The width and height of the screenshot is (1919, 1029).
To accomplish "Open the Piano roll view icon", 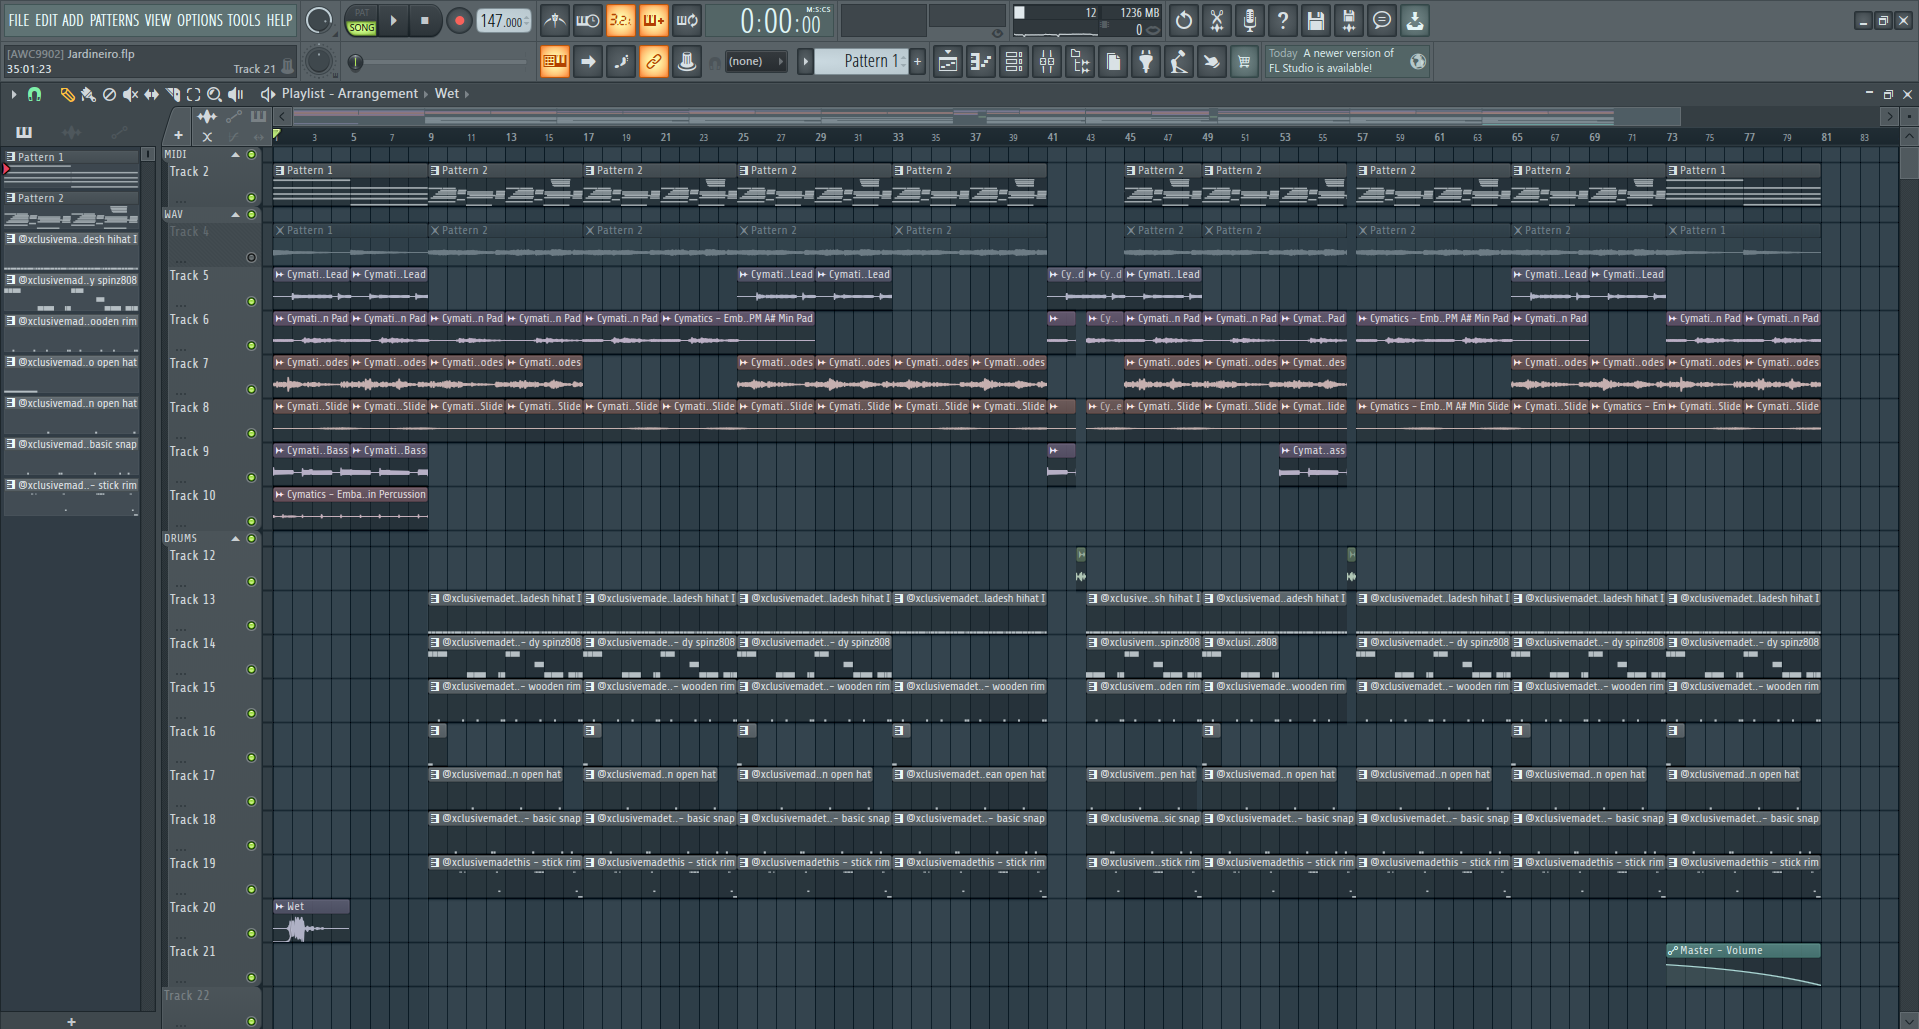I will coord(981,62).
